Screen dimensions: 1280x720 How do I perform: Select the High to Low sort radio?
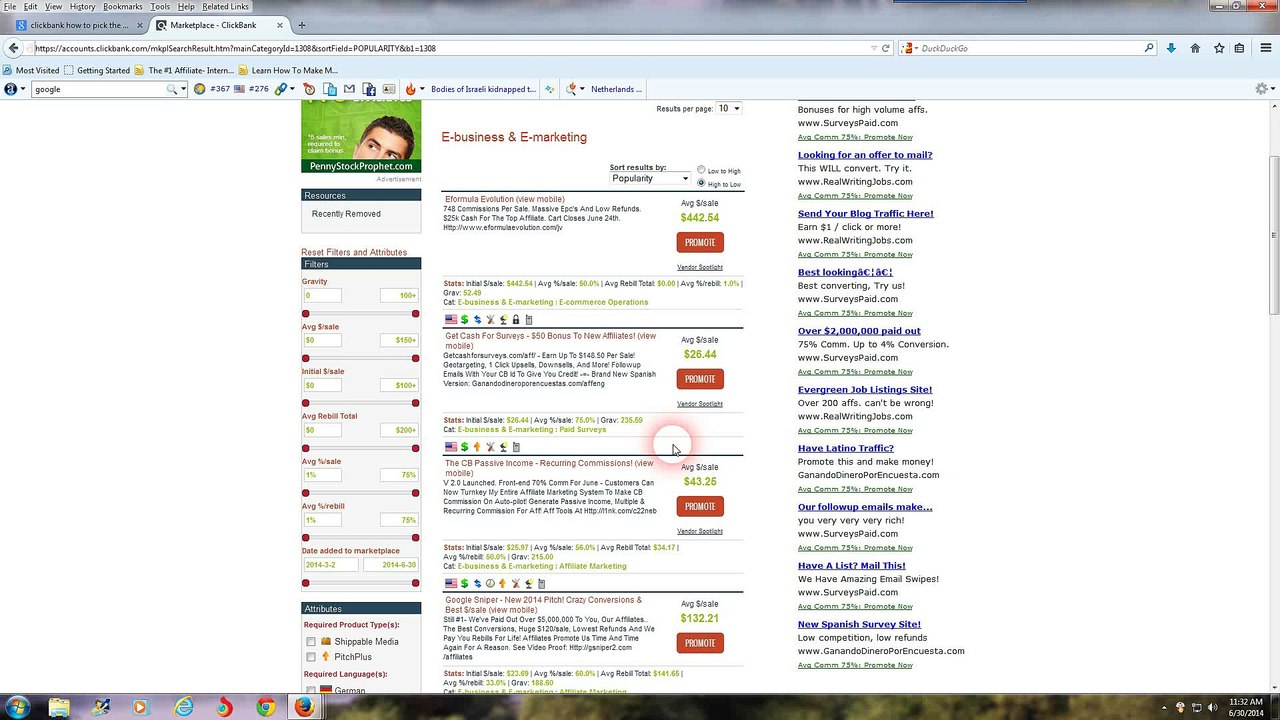(x=701, y=184)
